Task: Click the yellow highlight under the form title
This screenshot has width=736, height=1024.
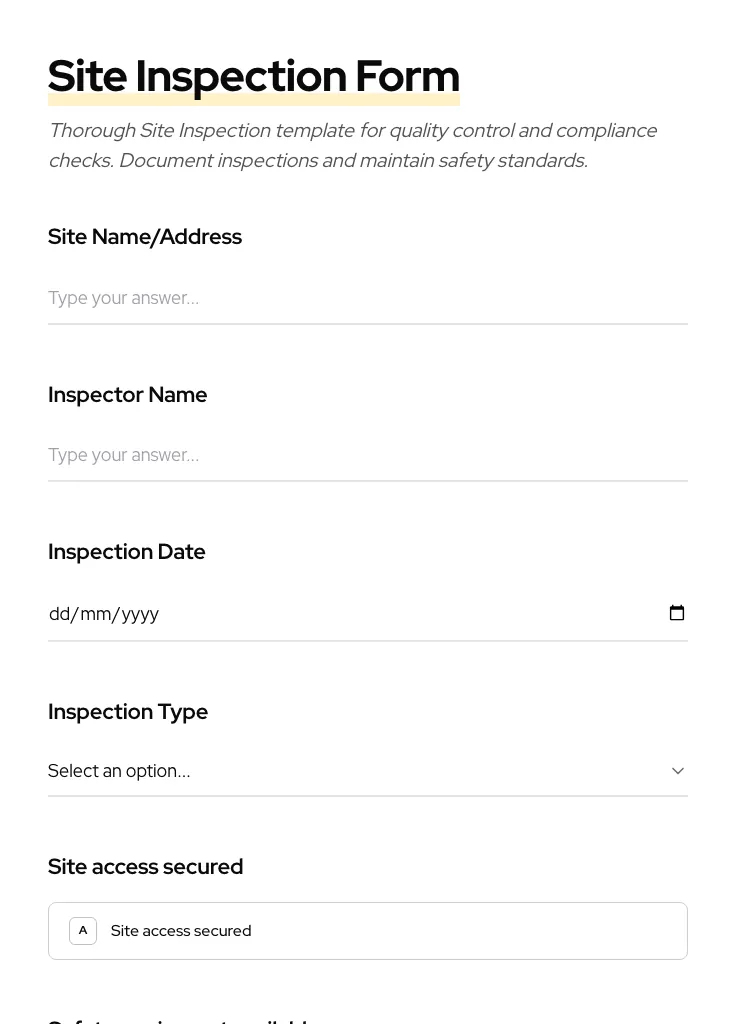Action: point(254,101)
